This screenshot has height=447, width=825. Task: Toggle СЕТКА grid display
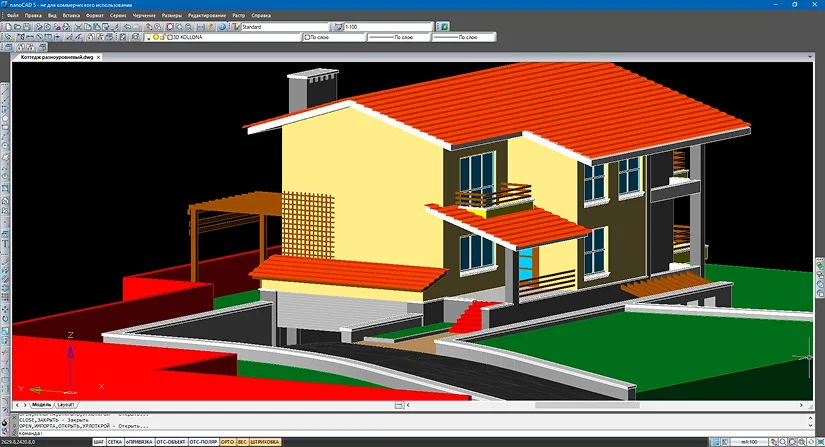[116, 441]
